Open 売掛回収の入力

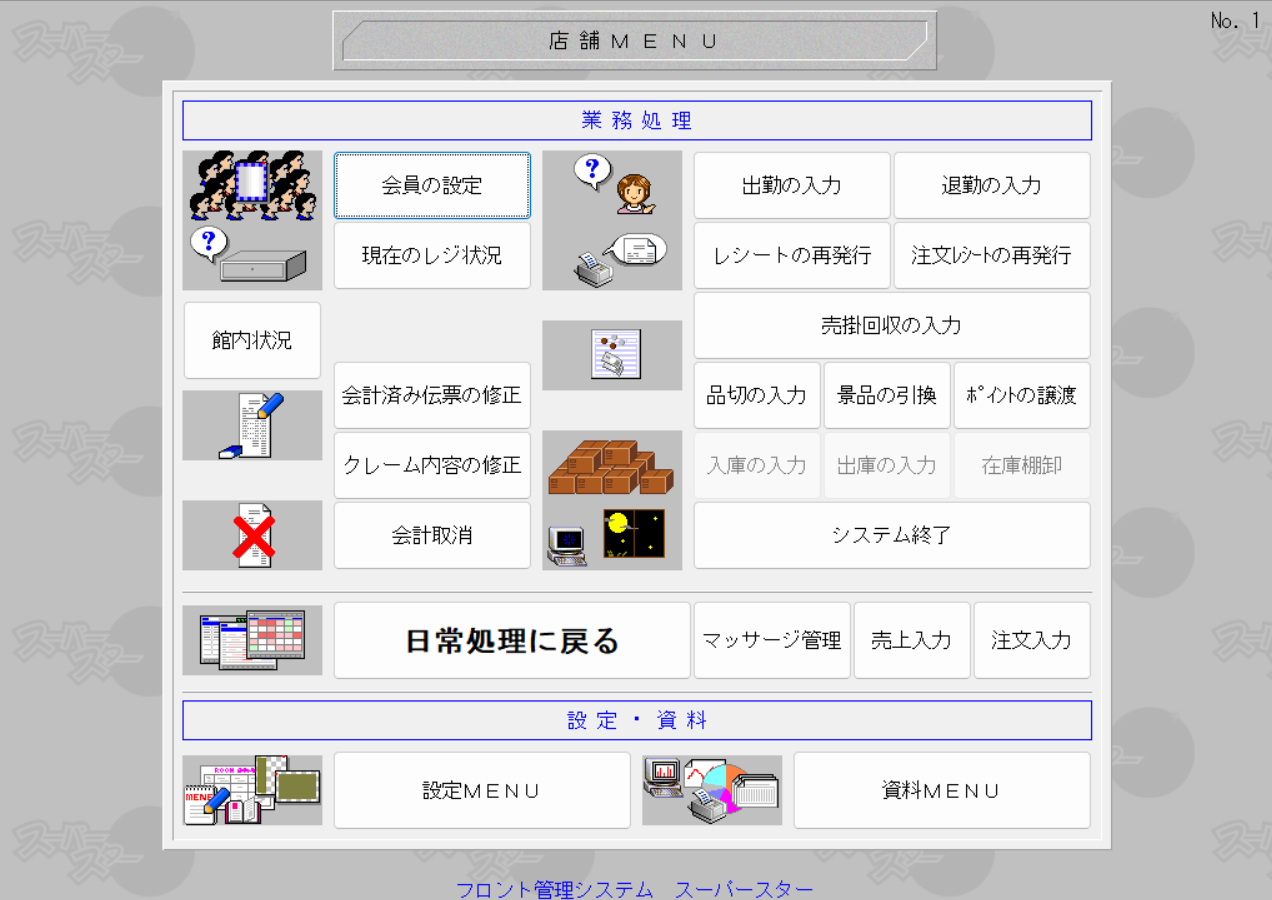coord(892,325)
